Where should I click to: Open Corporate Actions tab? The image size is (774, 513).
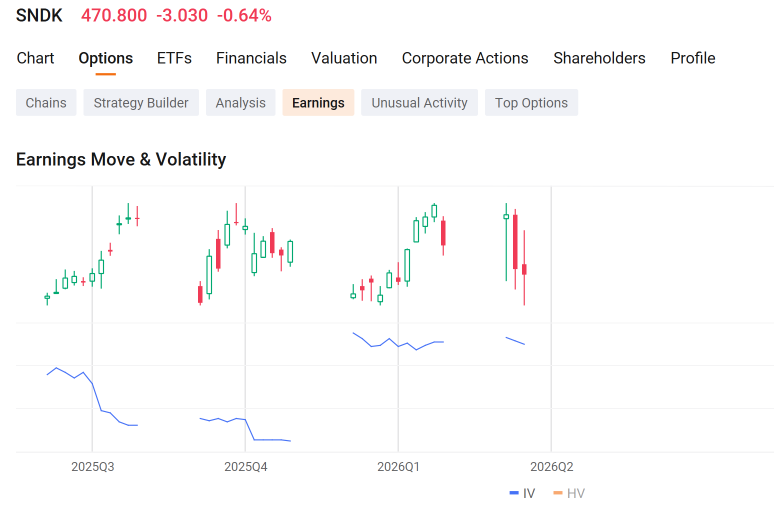[465, 58]
